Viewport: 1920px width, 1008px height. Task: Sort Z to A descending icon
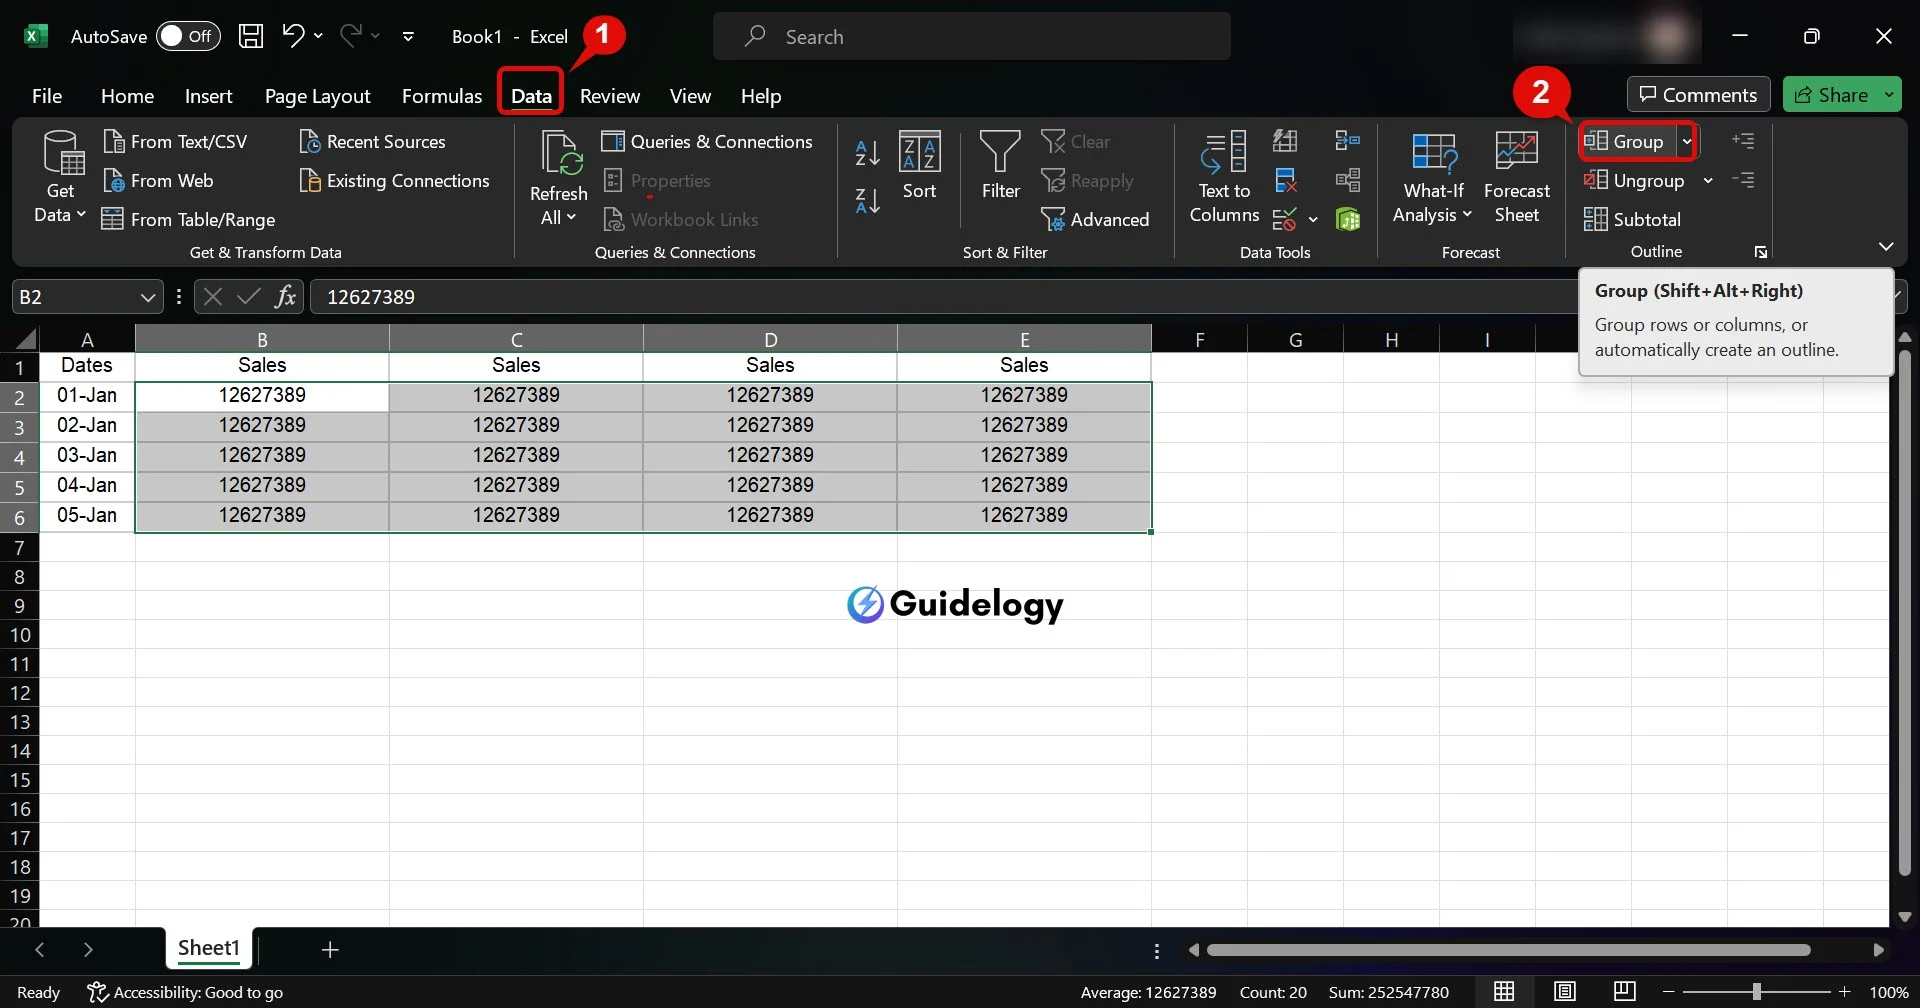click(x=868, y=201)
